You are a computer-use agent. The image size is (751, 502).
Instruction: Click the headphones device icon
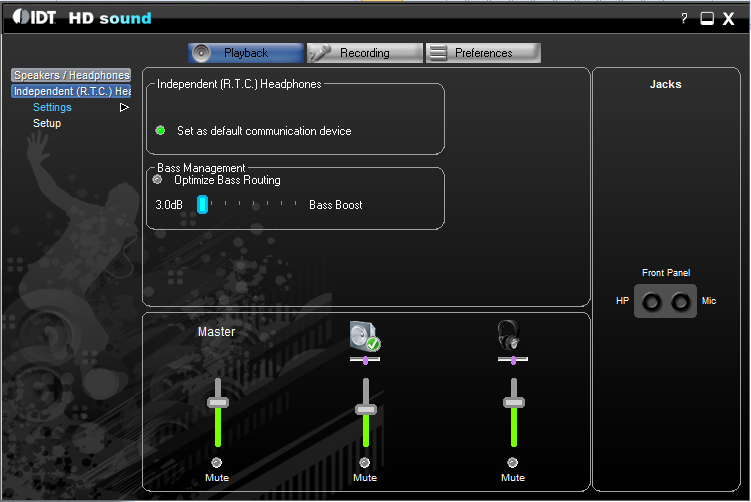[512, 335]
